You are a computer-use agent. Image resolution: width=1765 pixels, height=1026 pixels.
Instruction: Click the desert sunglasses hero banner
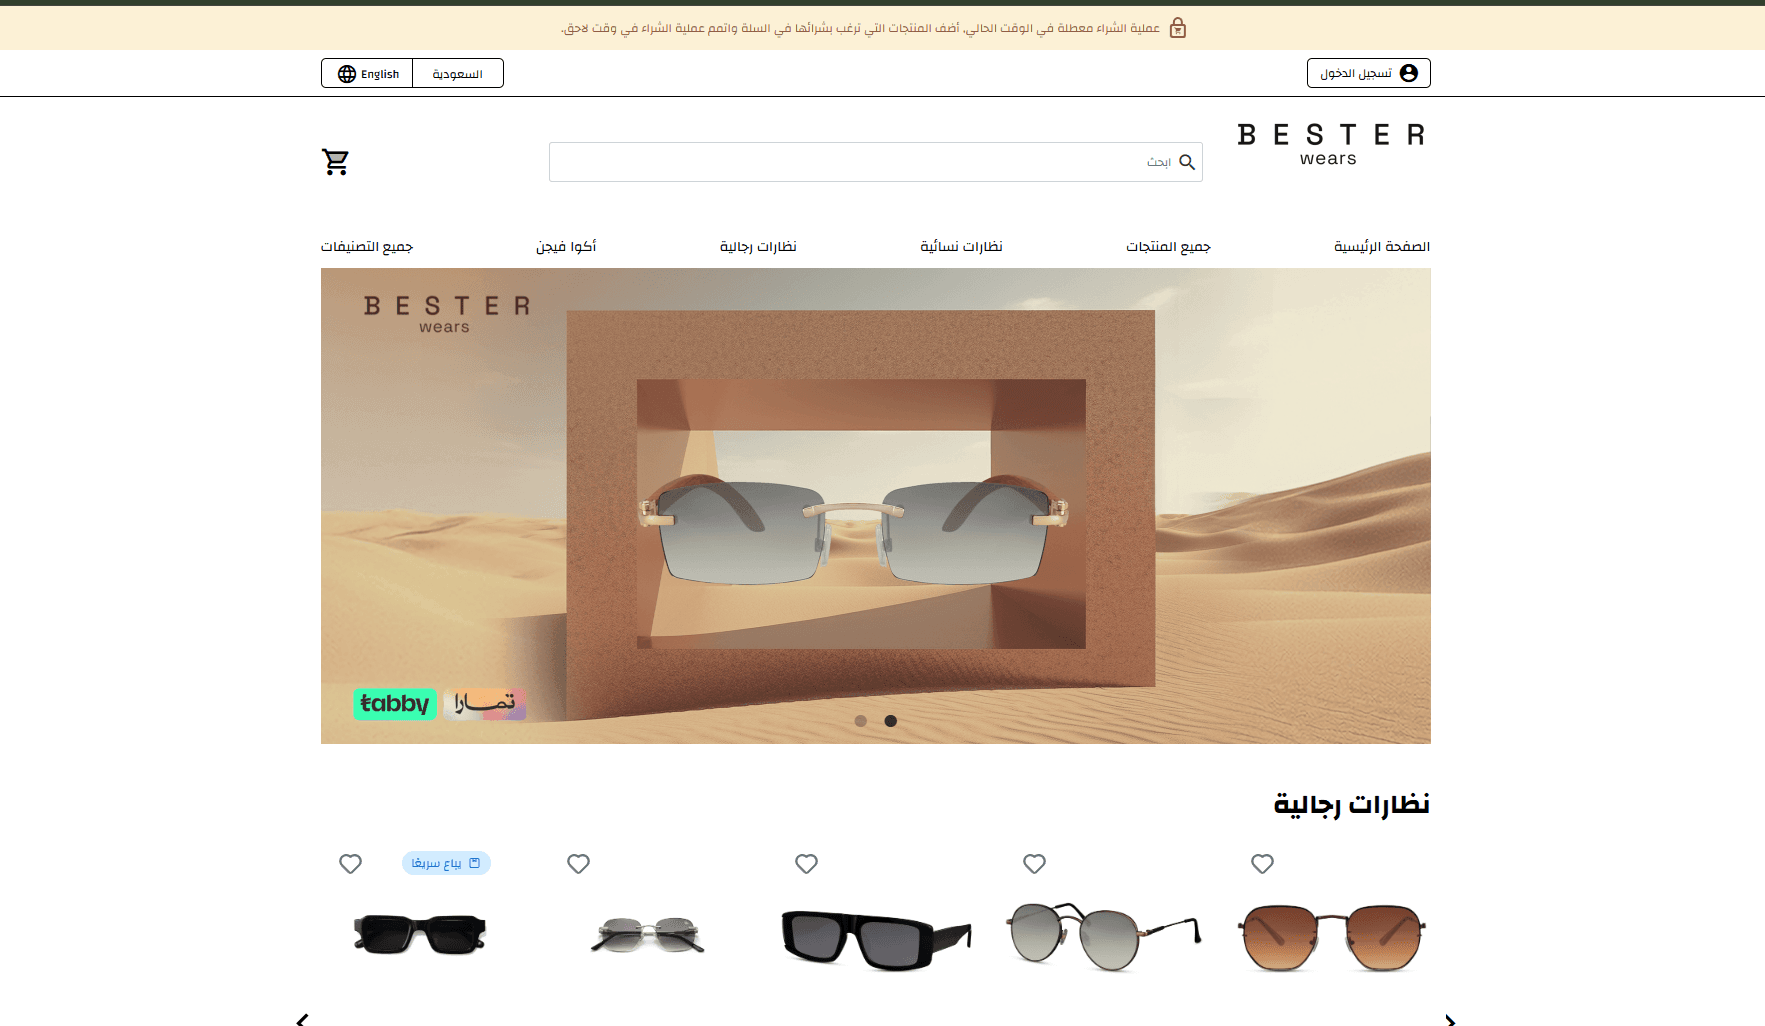coord(875,506)
